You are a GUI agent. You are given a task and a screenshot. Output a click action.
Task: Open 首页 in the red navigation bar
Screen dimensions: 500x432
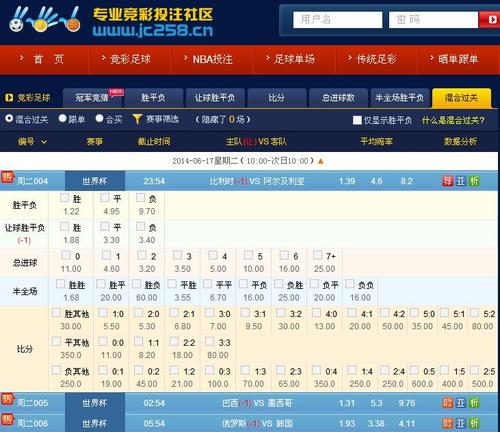click(48, 59)
